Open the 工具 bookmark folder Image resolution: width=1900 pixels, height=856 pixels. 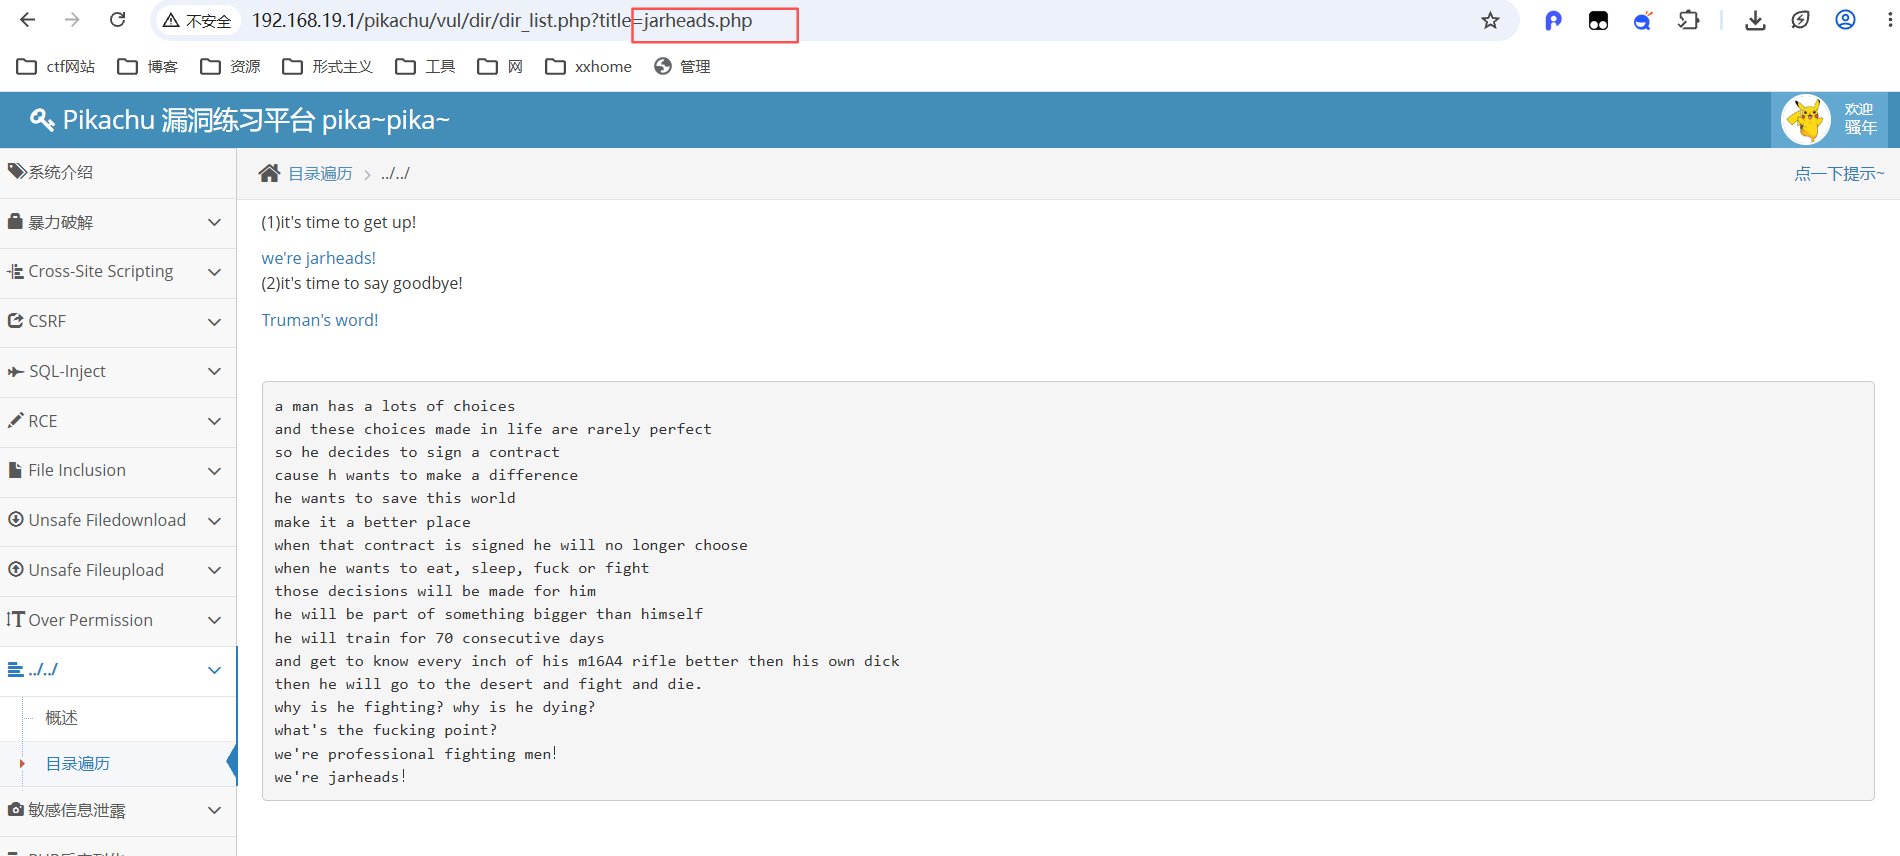click(425, 66)
